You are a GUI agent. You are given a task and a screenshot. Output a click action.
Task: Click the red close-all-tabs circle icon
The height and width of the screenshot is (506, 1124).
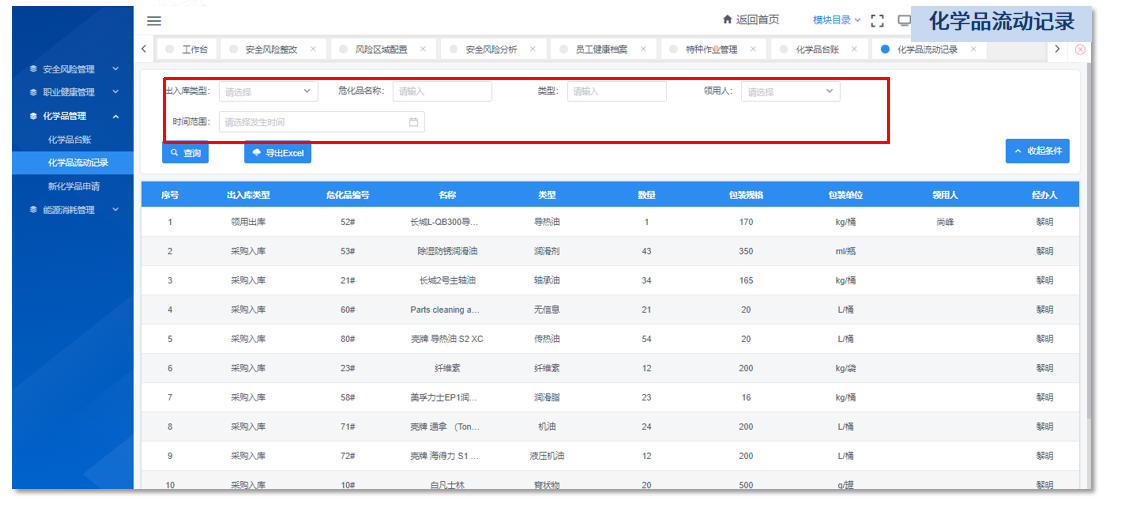click(1080, 49)
